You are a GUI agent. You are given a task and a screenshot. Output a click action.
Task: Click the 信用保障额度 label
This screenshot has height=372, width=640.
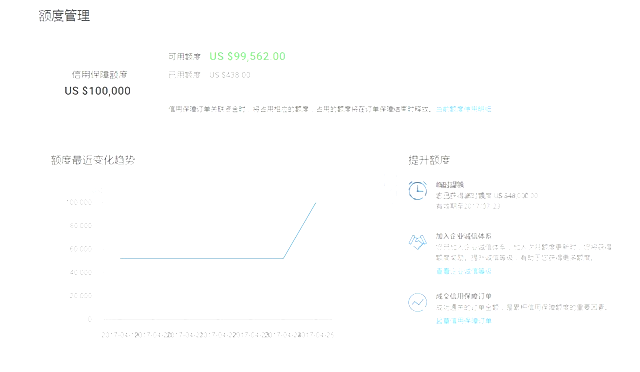click(100, 75)
